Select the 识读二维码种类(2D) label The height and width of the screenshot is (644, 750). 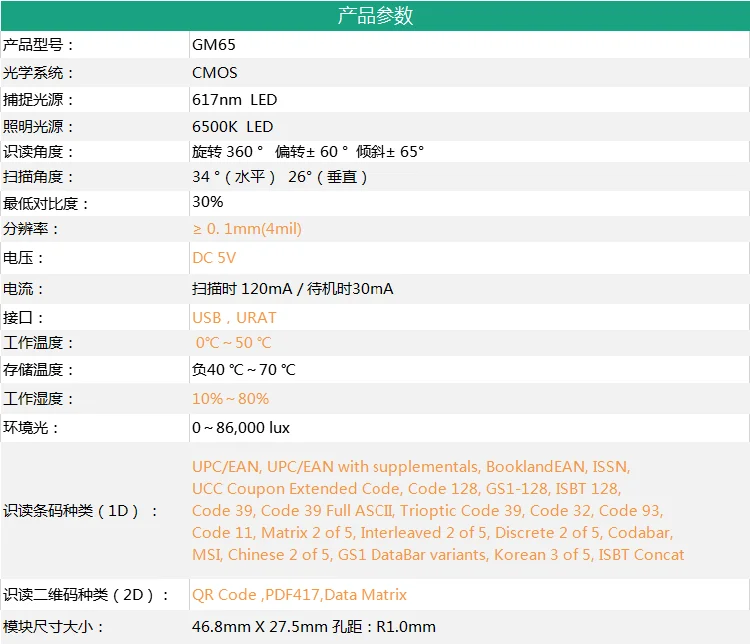pyautogui.click(x=86, y=595)
